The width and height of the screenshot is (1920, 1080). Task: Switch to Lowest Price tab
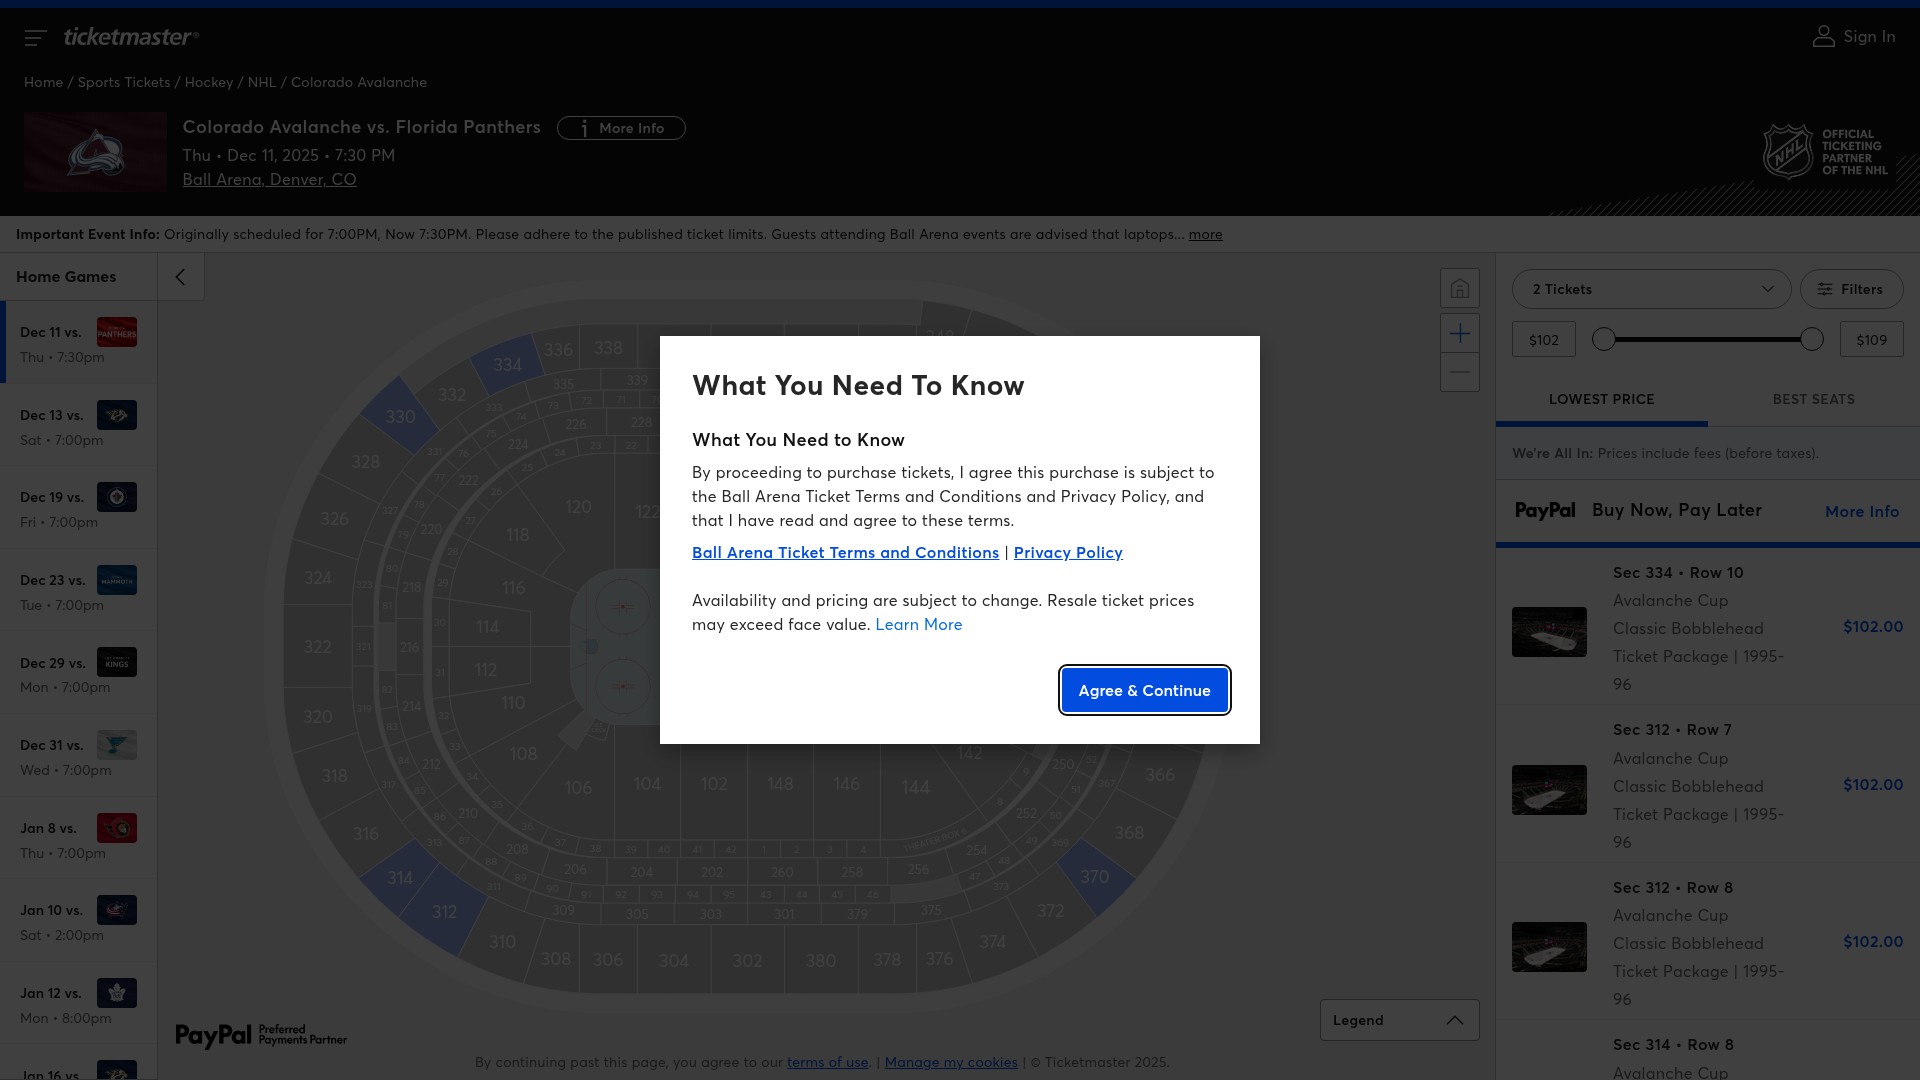(1601, 399)
